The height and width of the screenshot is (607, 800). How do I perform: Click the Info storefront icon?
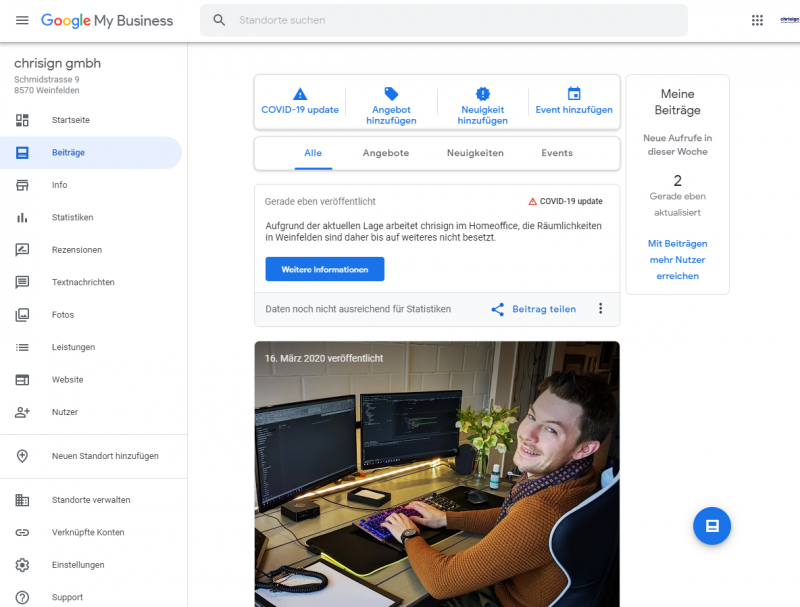22,185
